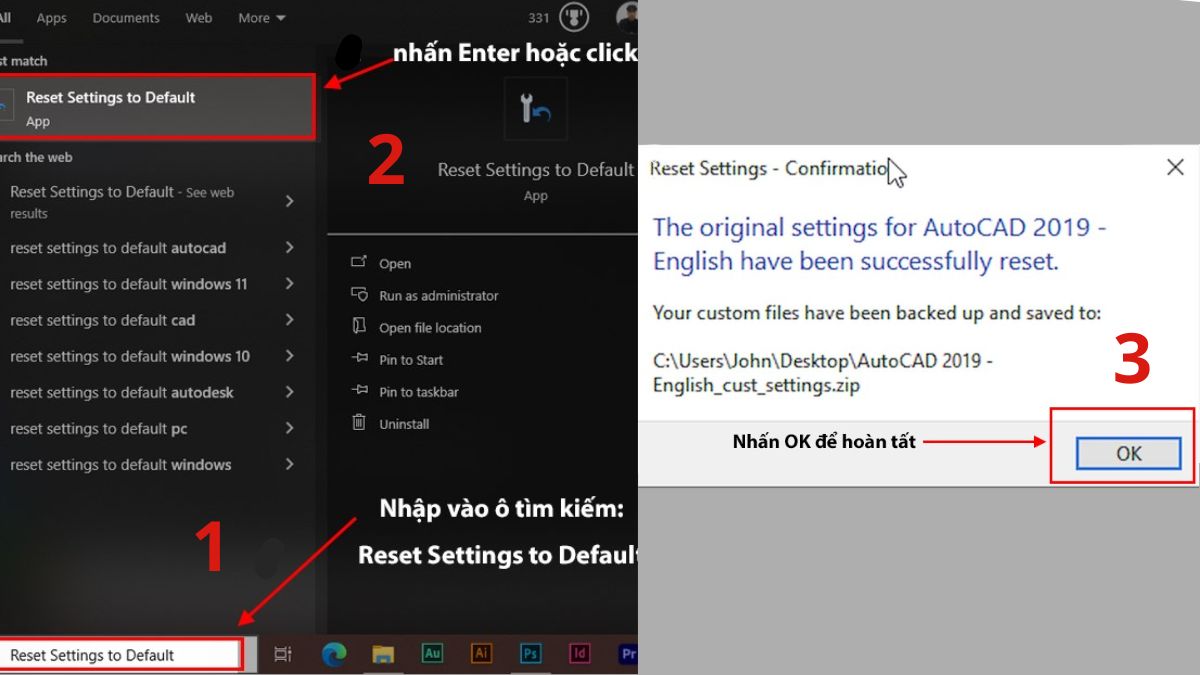Click the trash icon beside Uninstall

(359, 422)
